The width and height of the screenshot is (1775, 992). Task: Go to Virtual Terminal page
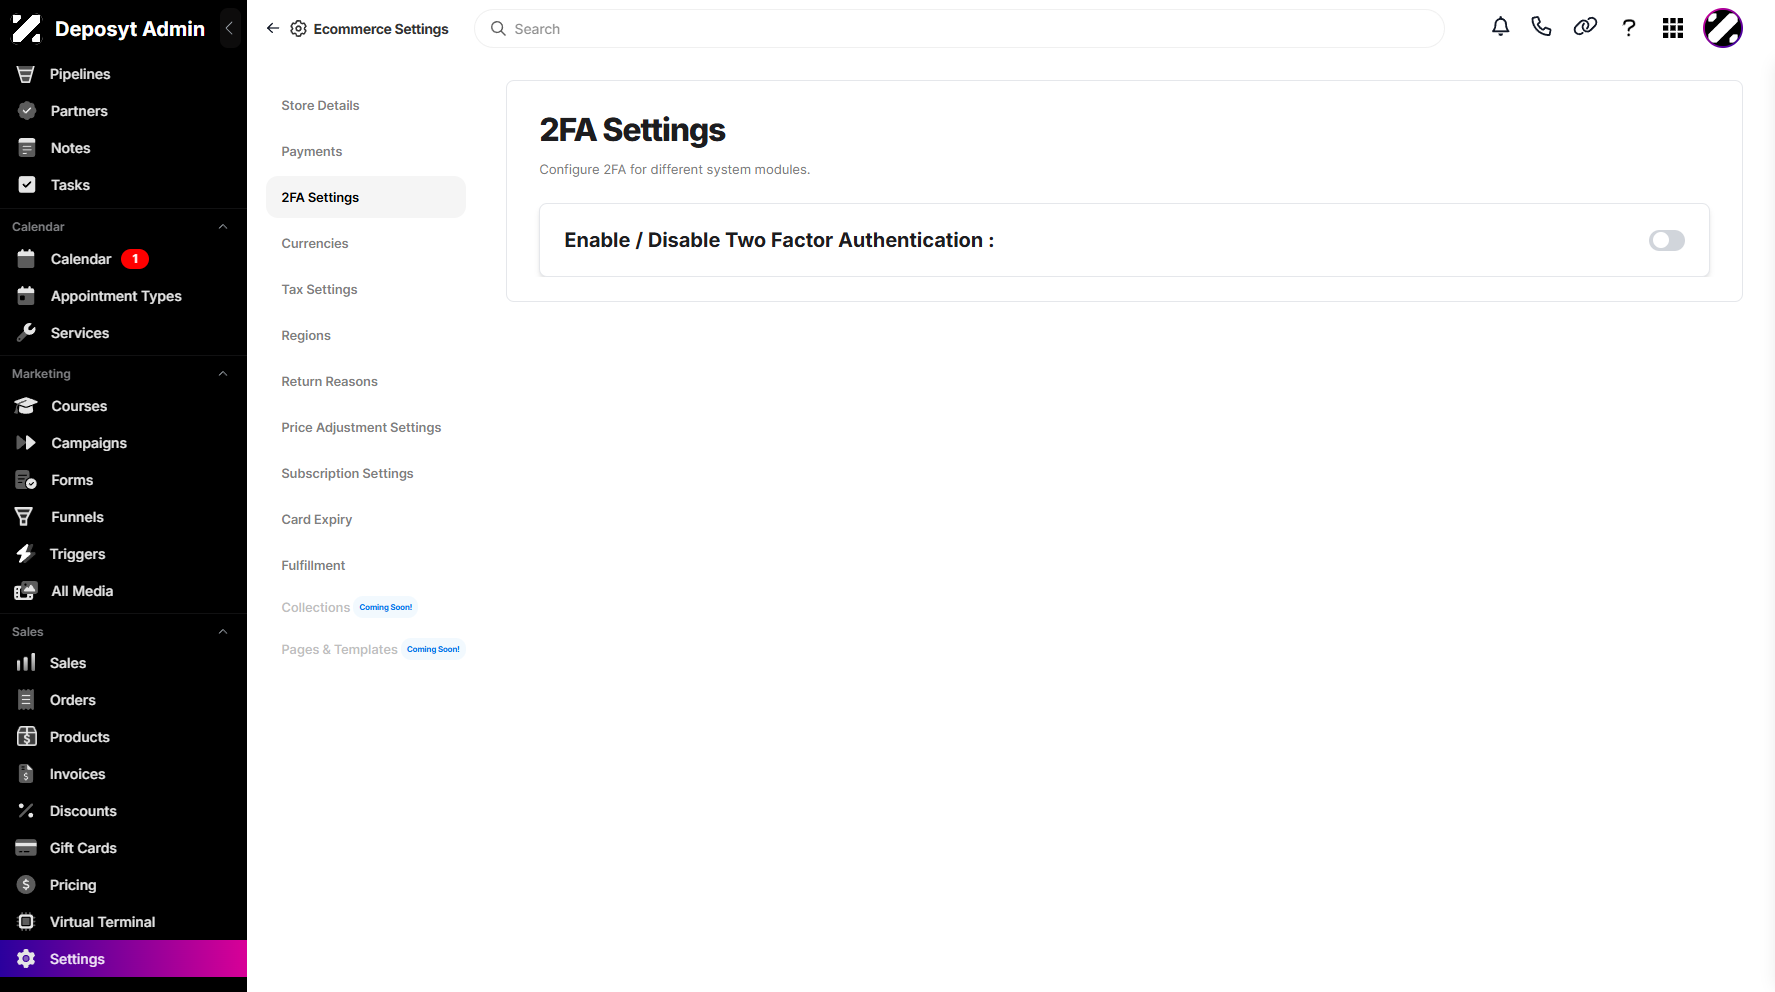(x=123, y=922)
